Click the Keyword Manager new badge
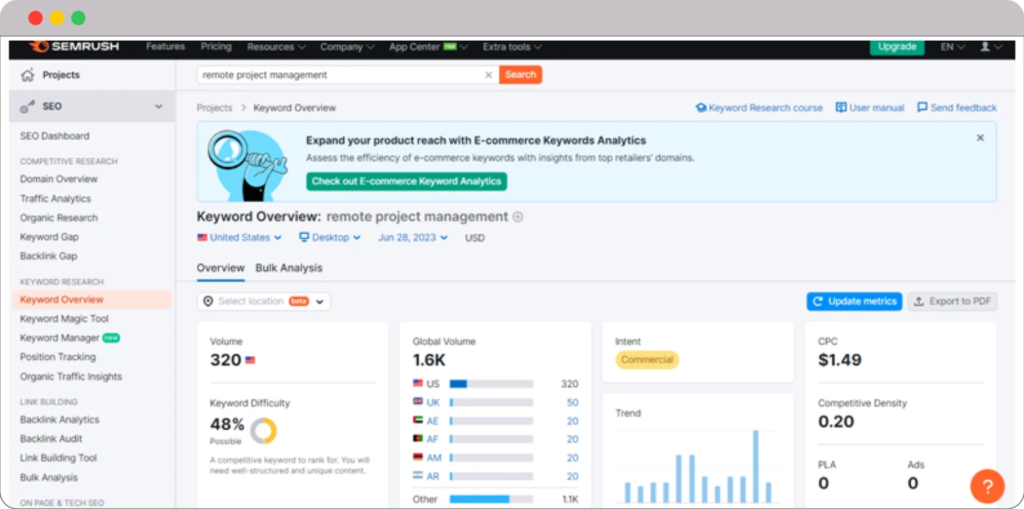The width and height of the screenshot is (1024, 509). coord(111,338)
